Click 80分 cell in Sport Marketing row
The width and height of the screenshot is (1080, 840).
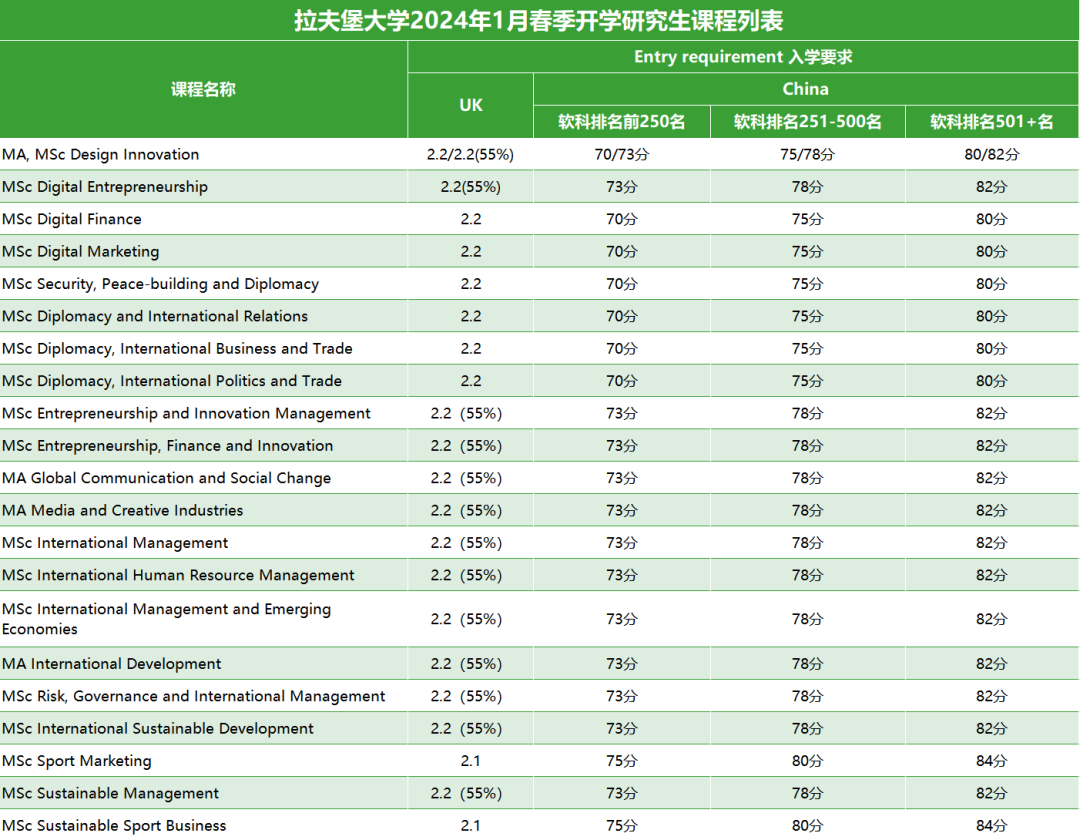(x=807, y=761)
